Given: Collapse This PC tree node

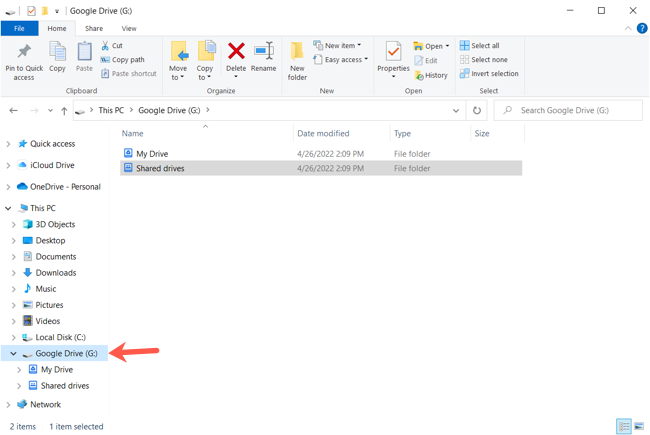Looking at the screenshot, I should (8, 208).
